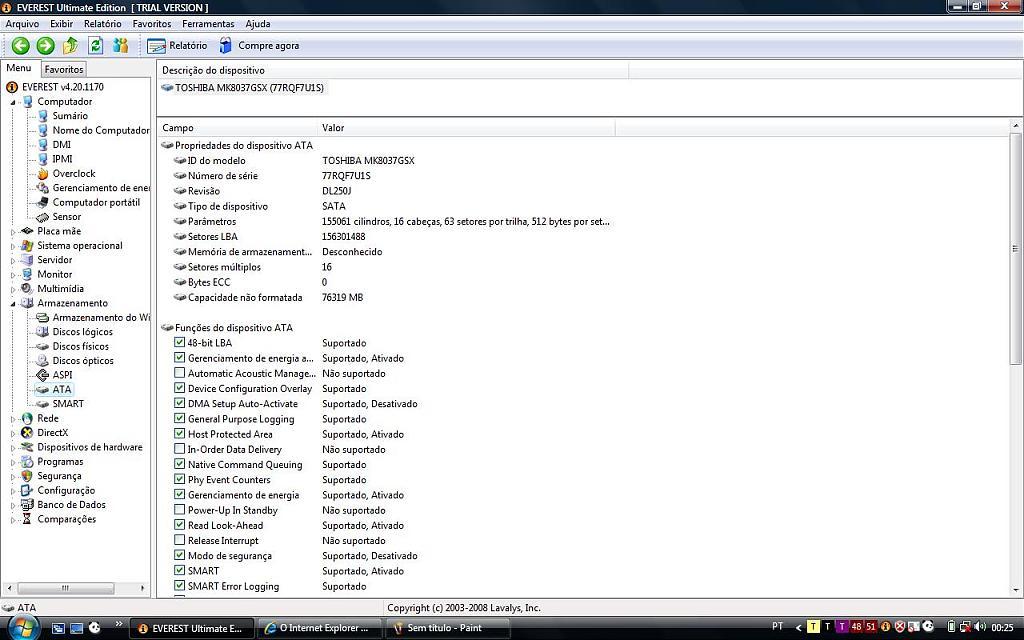
Task: Go up one level with toolbar icon
Action: (71, 46)
